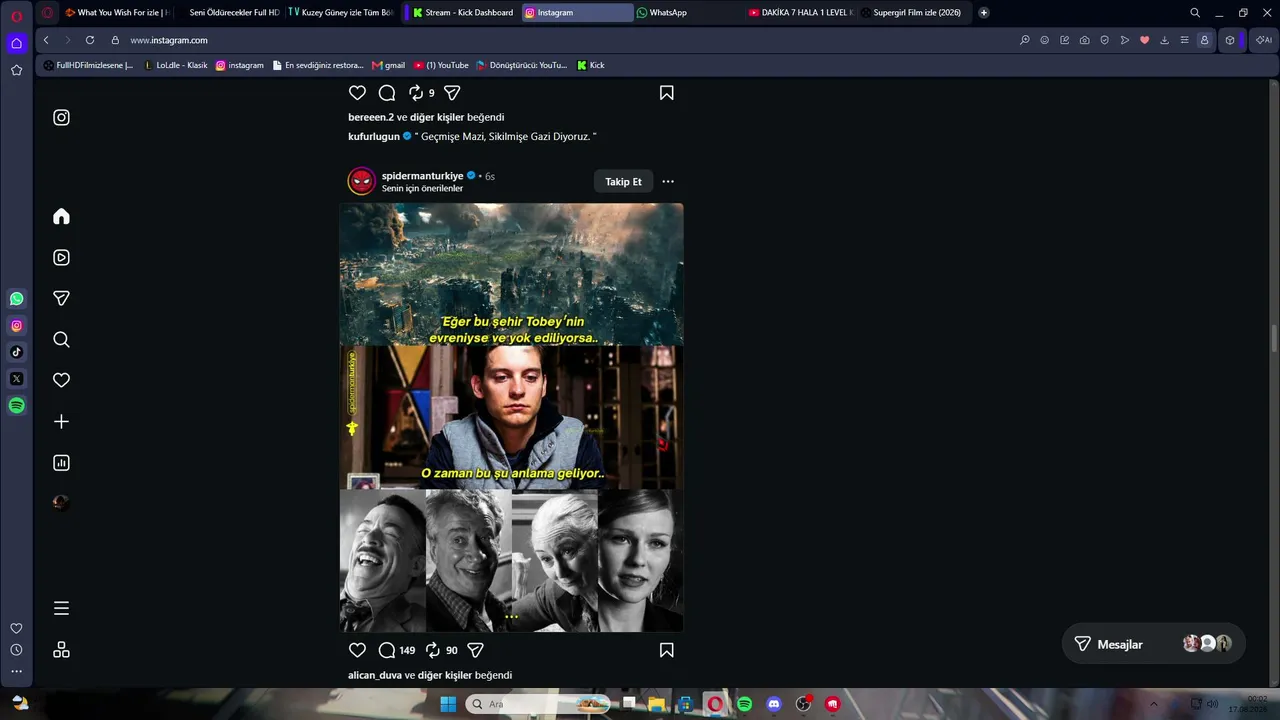Image resolution: width=1280 pixels, height=720 pixels.
Task: Click the Instagram logo in the sidebar
Action: click(61, 117)
